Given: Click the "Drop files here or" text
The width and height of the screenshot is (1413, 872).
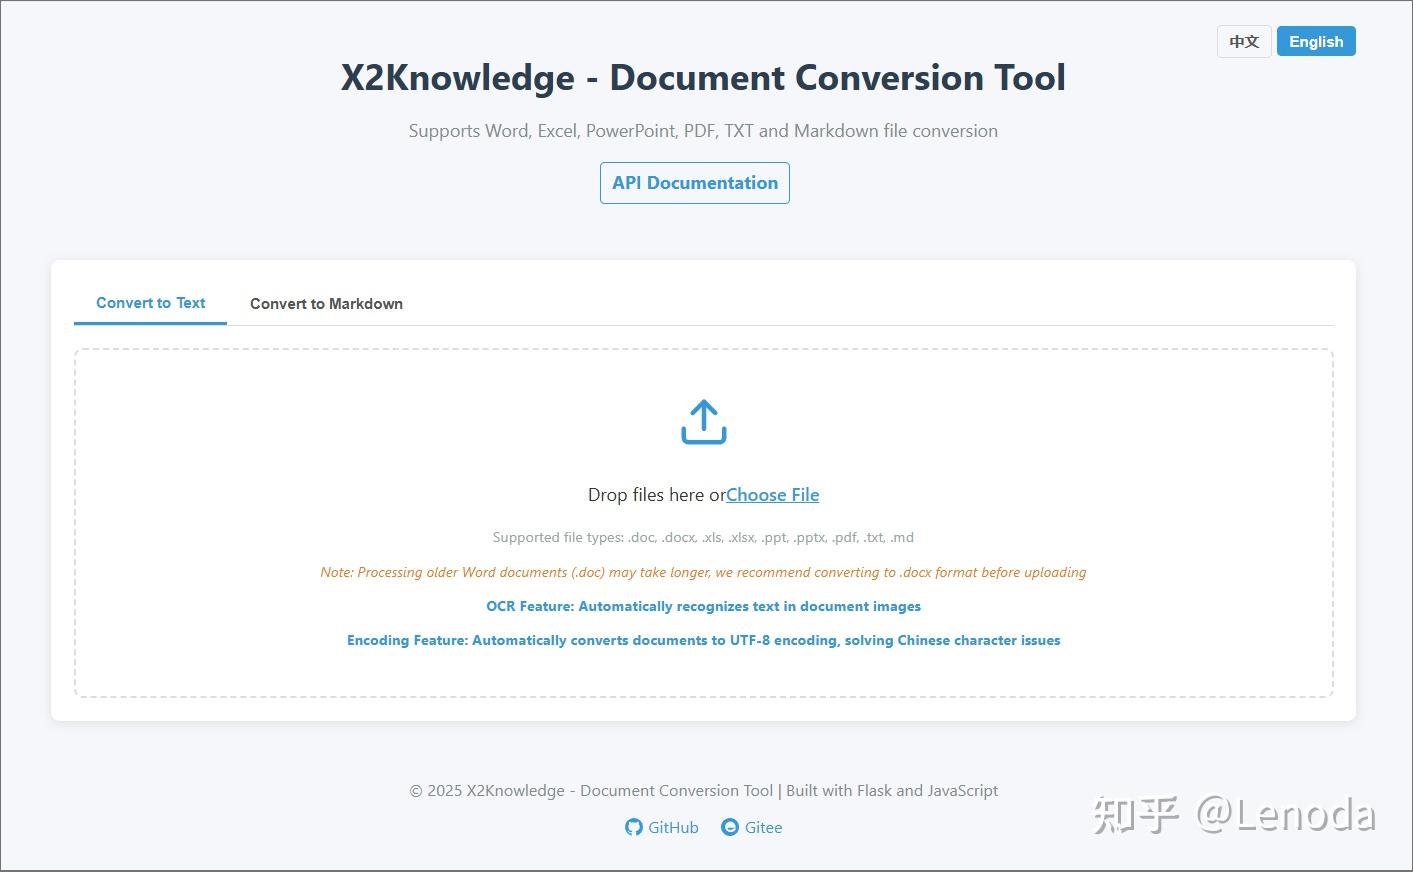Looking at the screenshot, I should pos(656,495).
